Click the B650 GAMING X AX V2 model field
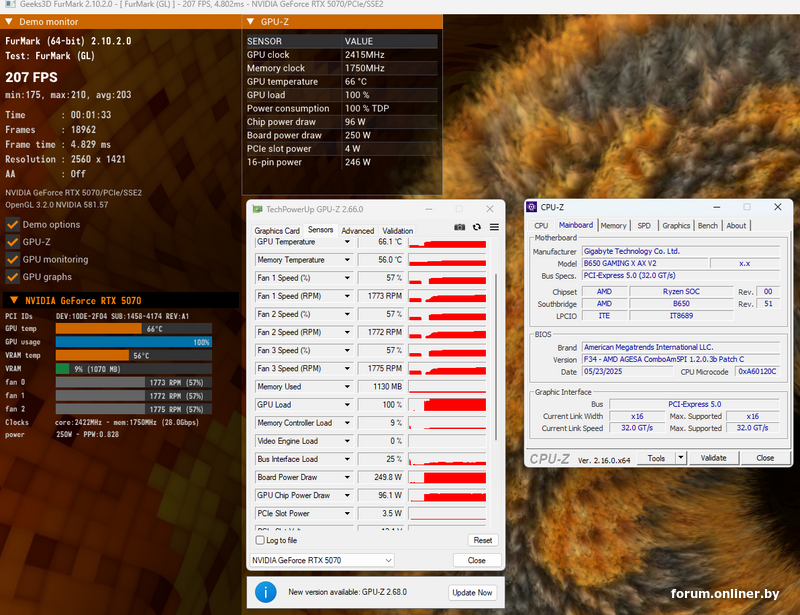Image resolution: width=800 pixels, height=615 pixels. tap(645, 263)
